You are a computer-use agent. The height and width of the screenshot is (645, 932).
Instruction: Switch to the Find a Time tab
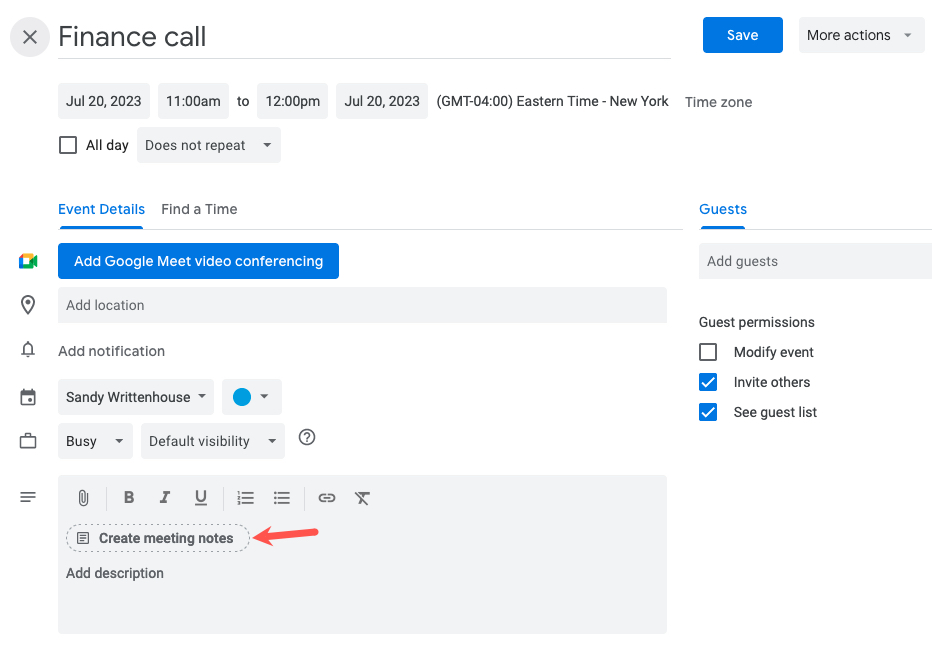[199, 209]
